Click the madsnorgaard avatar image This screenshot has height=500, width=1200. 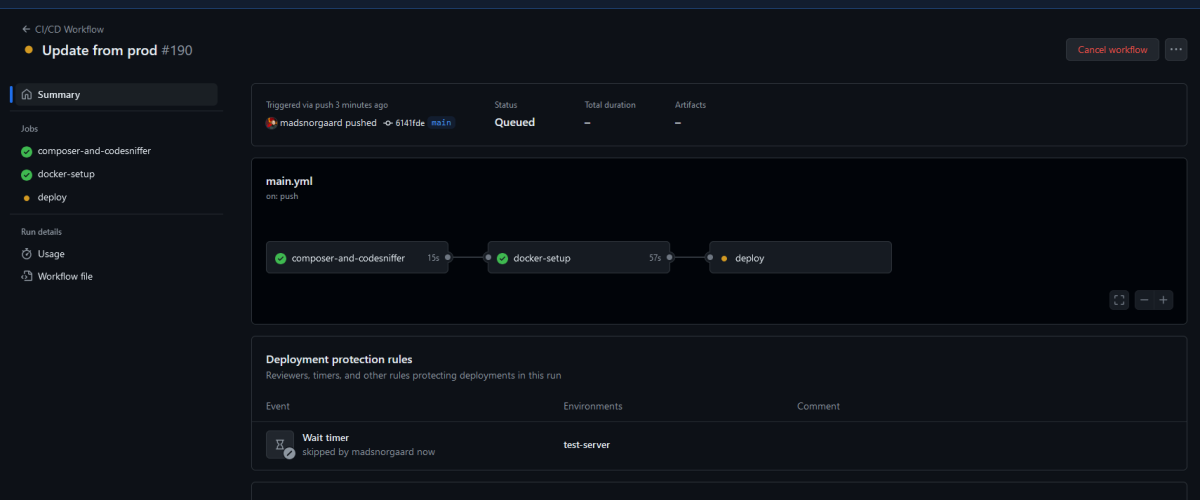click(x=271, y=123)
